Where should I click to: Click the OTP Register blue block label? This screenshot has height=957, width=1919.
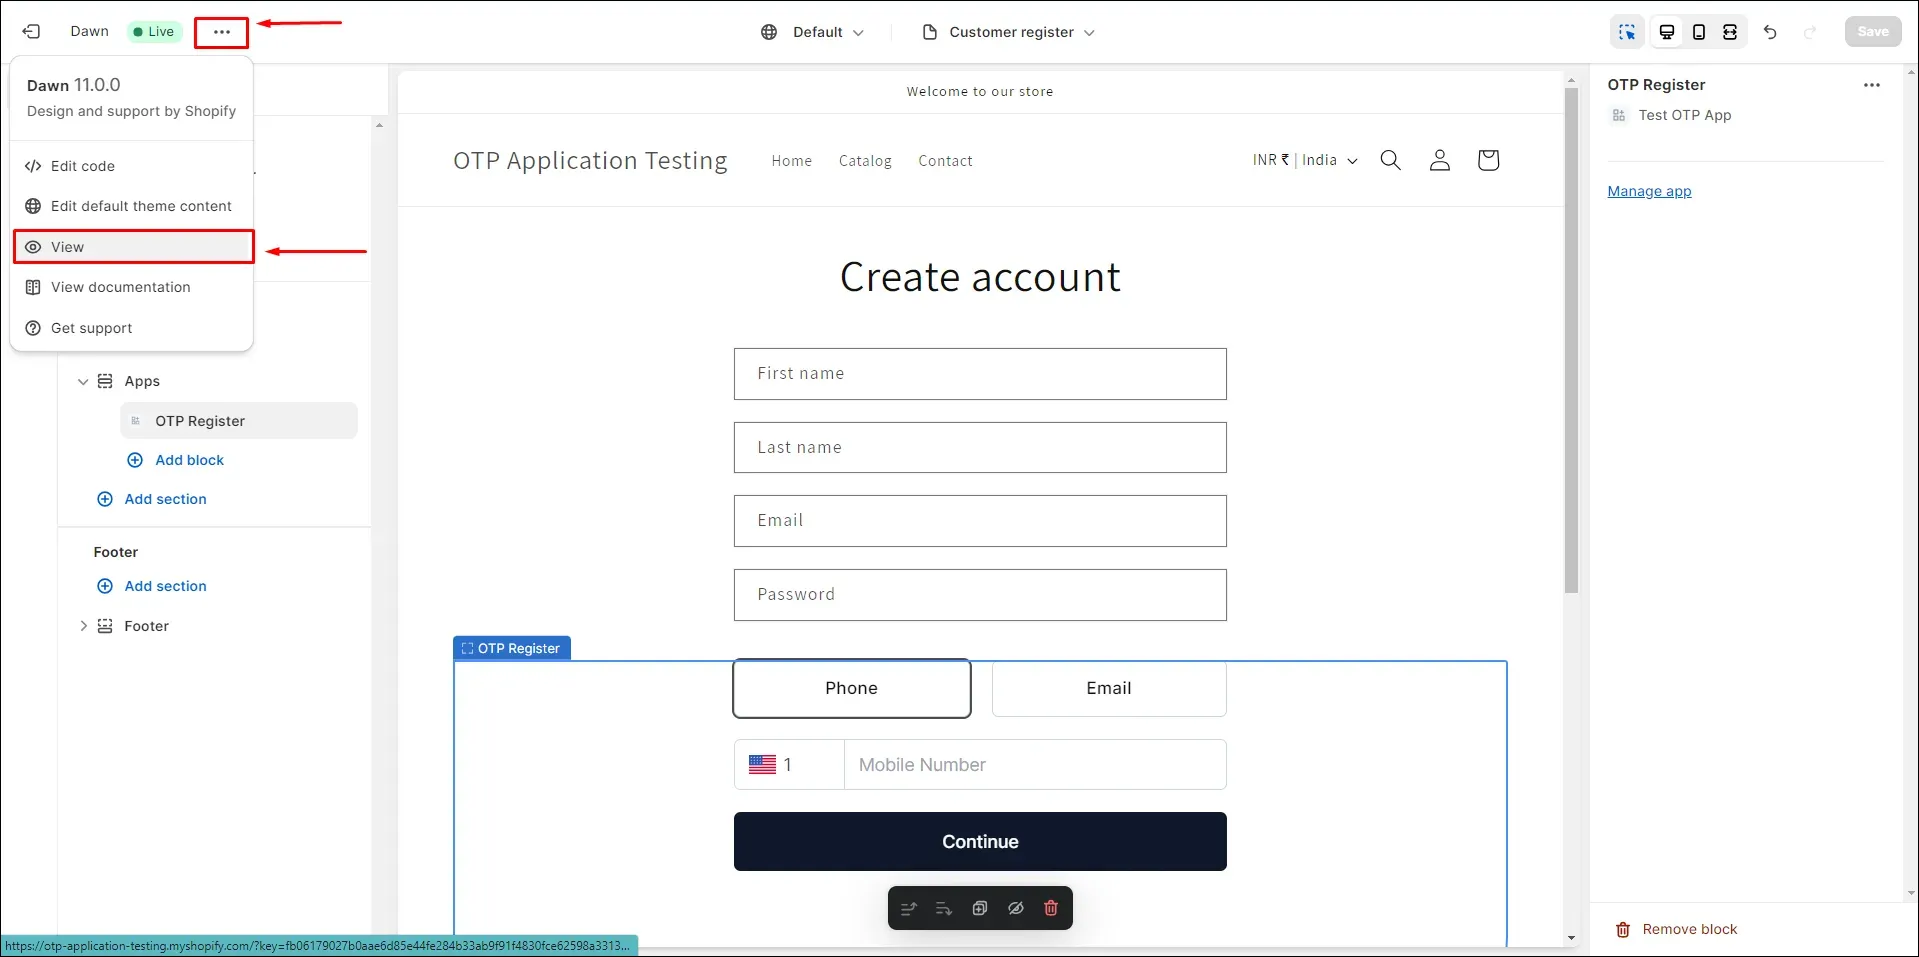[512, 648]
